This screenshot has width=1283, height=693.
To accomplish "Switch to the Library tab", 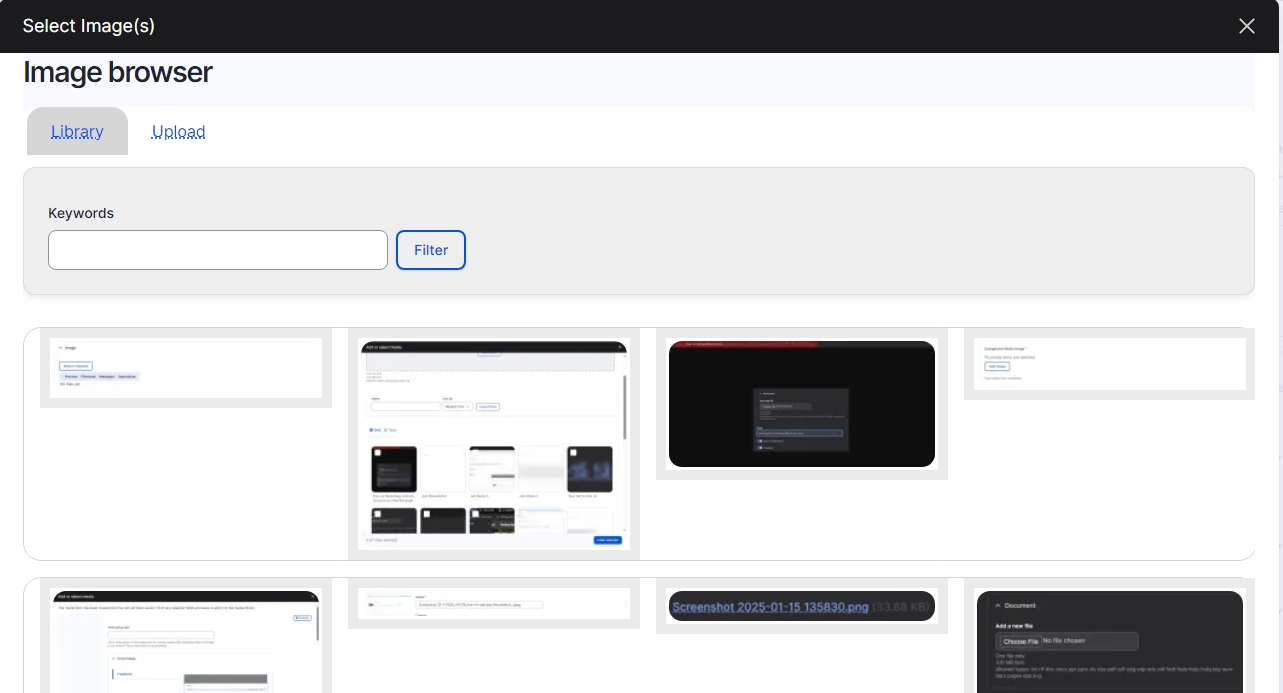I will (77, 131).
